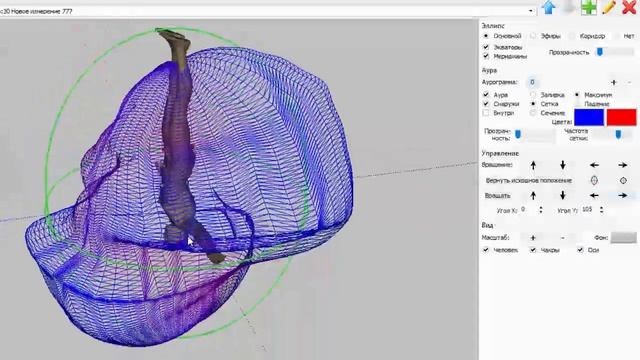
Task: Click the ellipse Прозрачность slider handle
Action: coord(600,52)
